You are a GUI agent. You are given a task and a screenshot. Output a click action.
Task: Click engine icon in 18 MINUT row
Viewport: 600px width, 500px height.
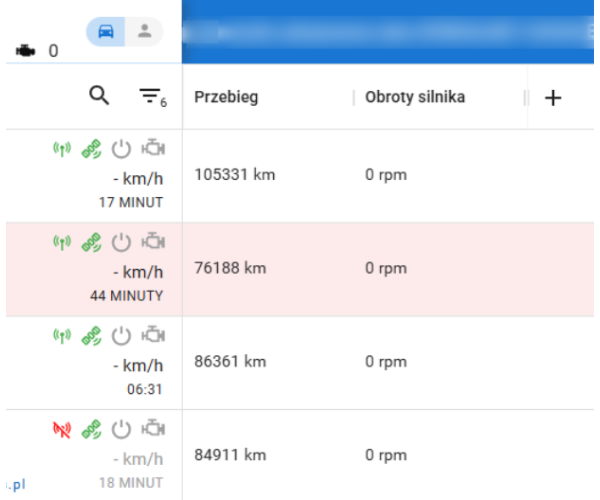point(153,428)
